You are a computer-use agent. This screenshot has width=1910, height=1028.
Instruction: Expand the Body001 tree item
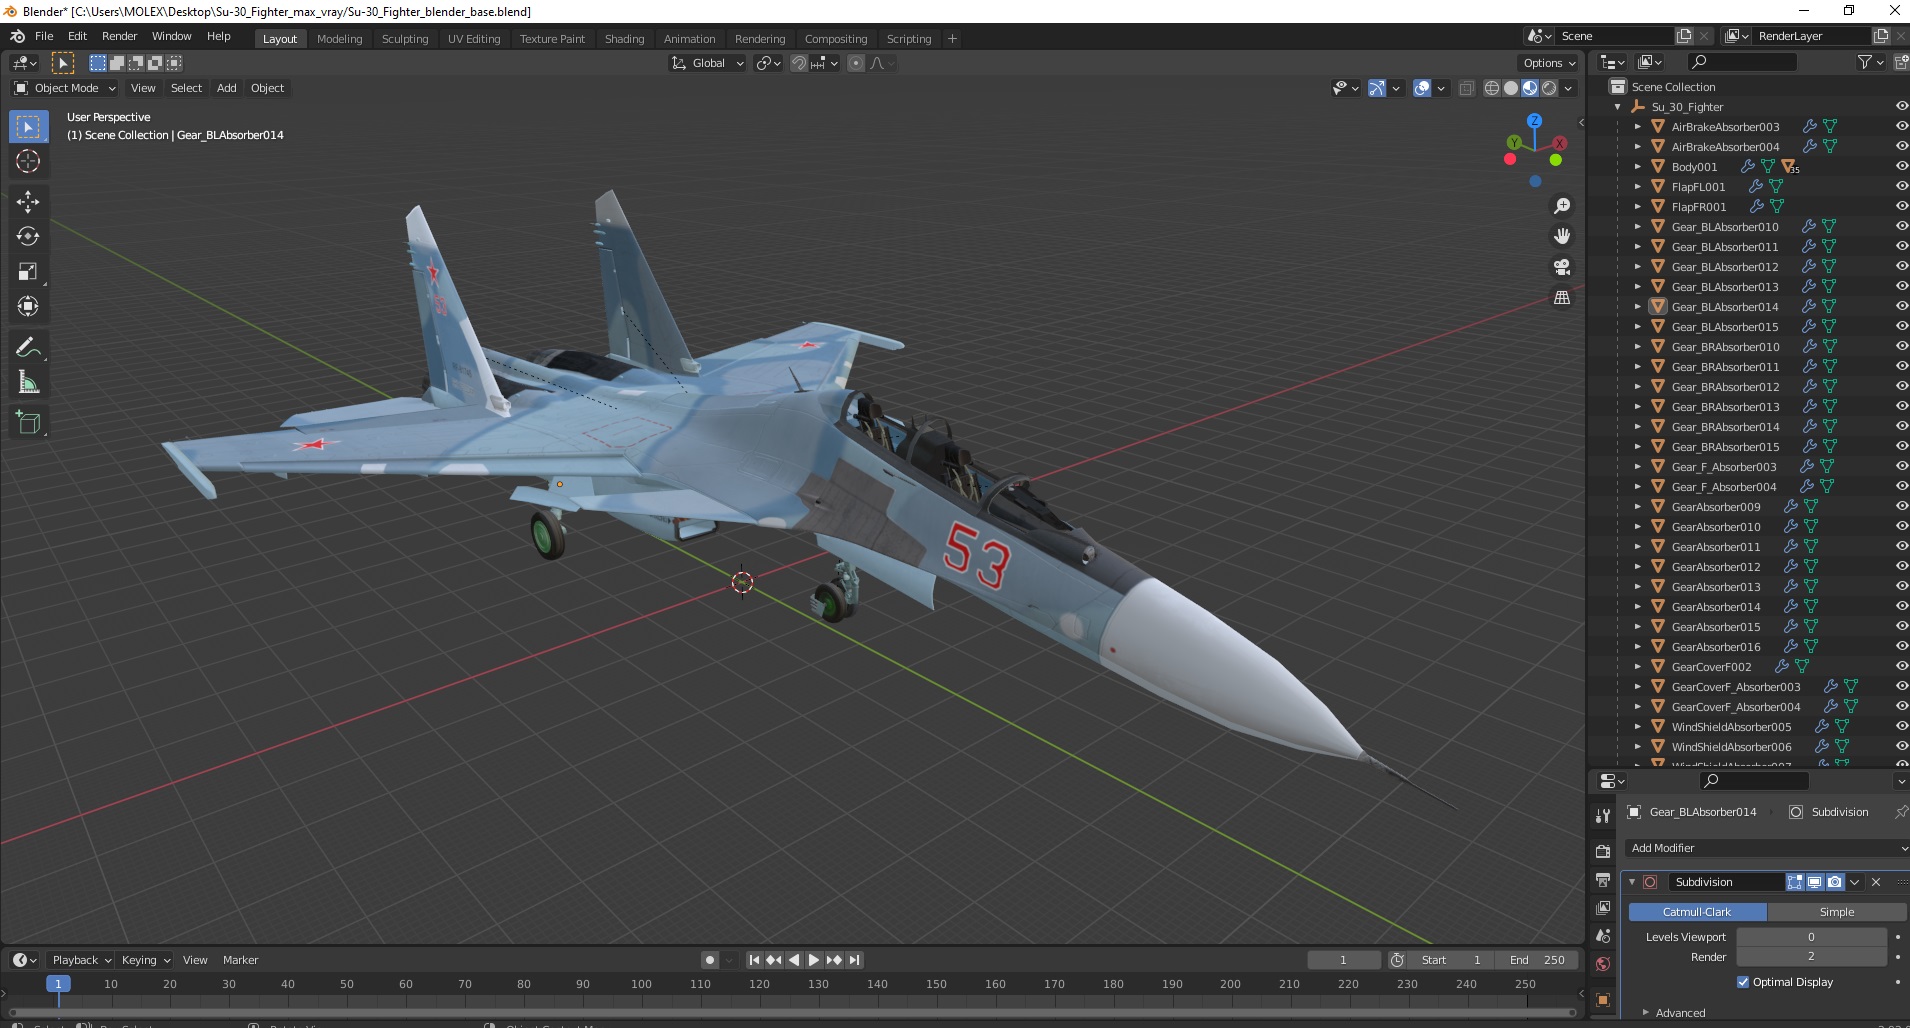[x=1637, y=166]
